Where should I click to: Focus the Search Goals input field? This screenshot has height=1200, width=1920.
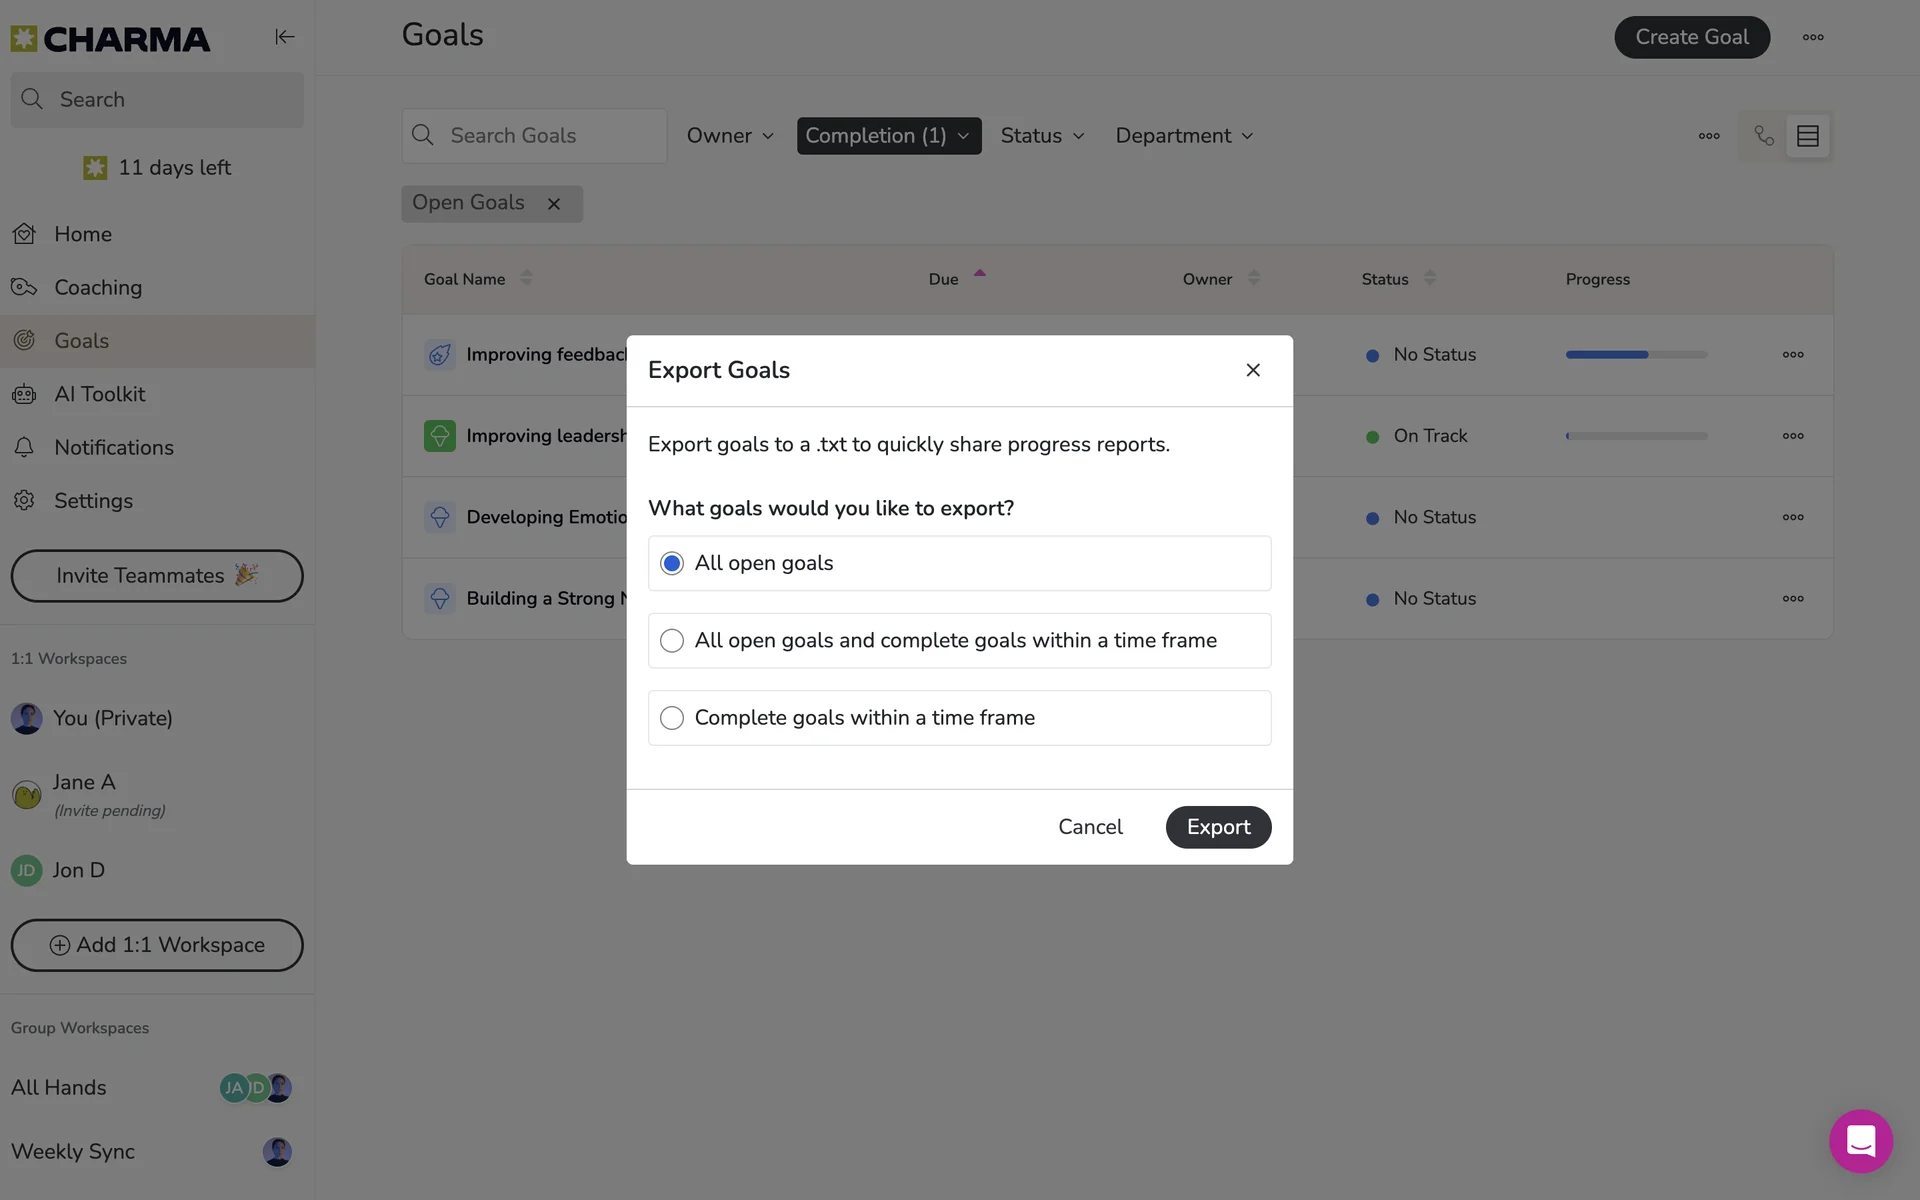[x=535, y=136]
